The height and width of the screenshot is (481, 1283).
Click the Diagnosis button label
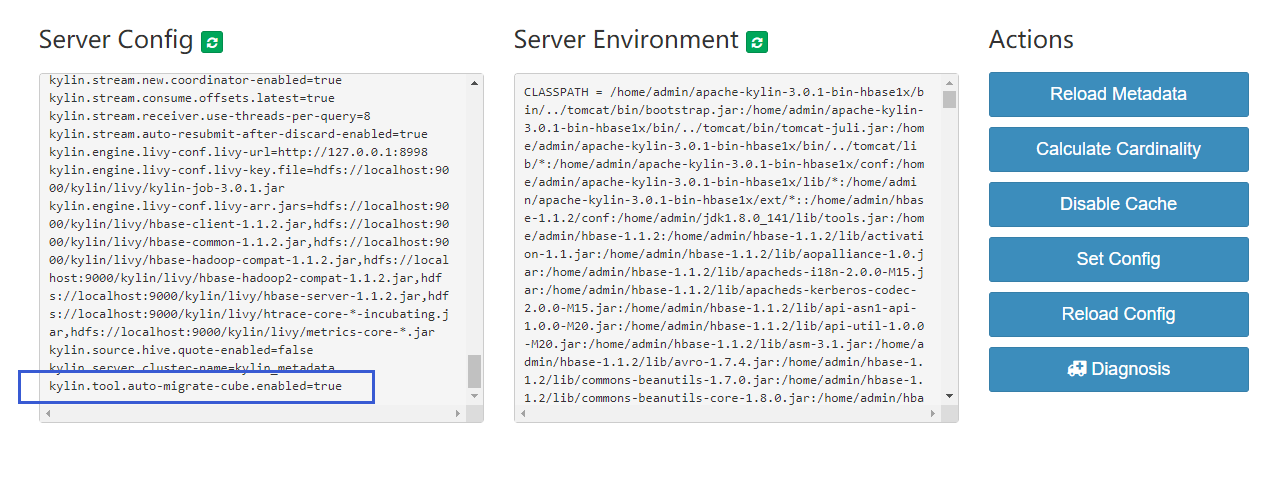(1130, 369)
